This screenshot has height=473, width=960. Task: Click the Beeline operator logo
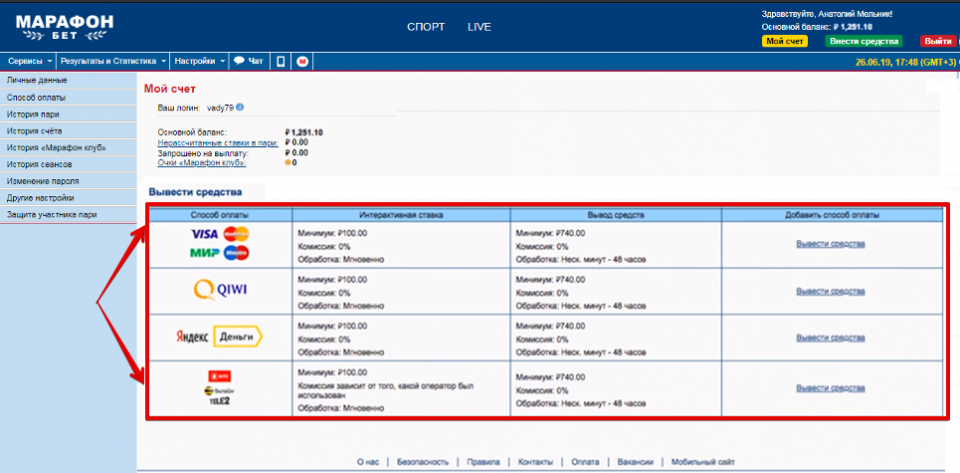pyautogui.click(x=220, y=390)
